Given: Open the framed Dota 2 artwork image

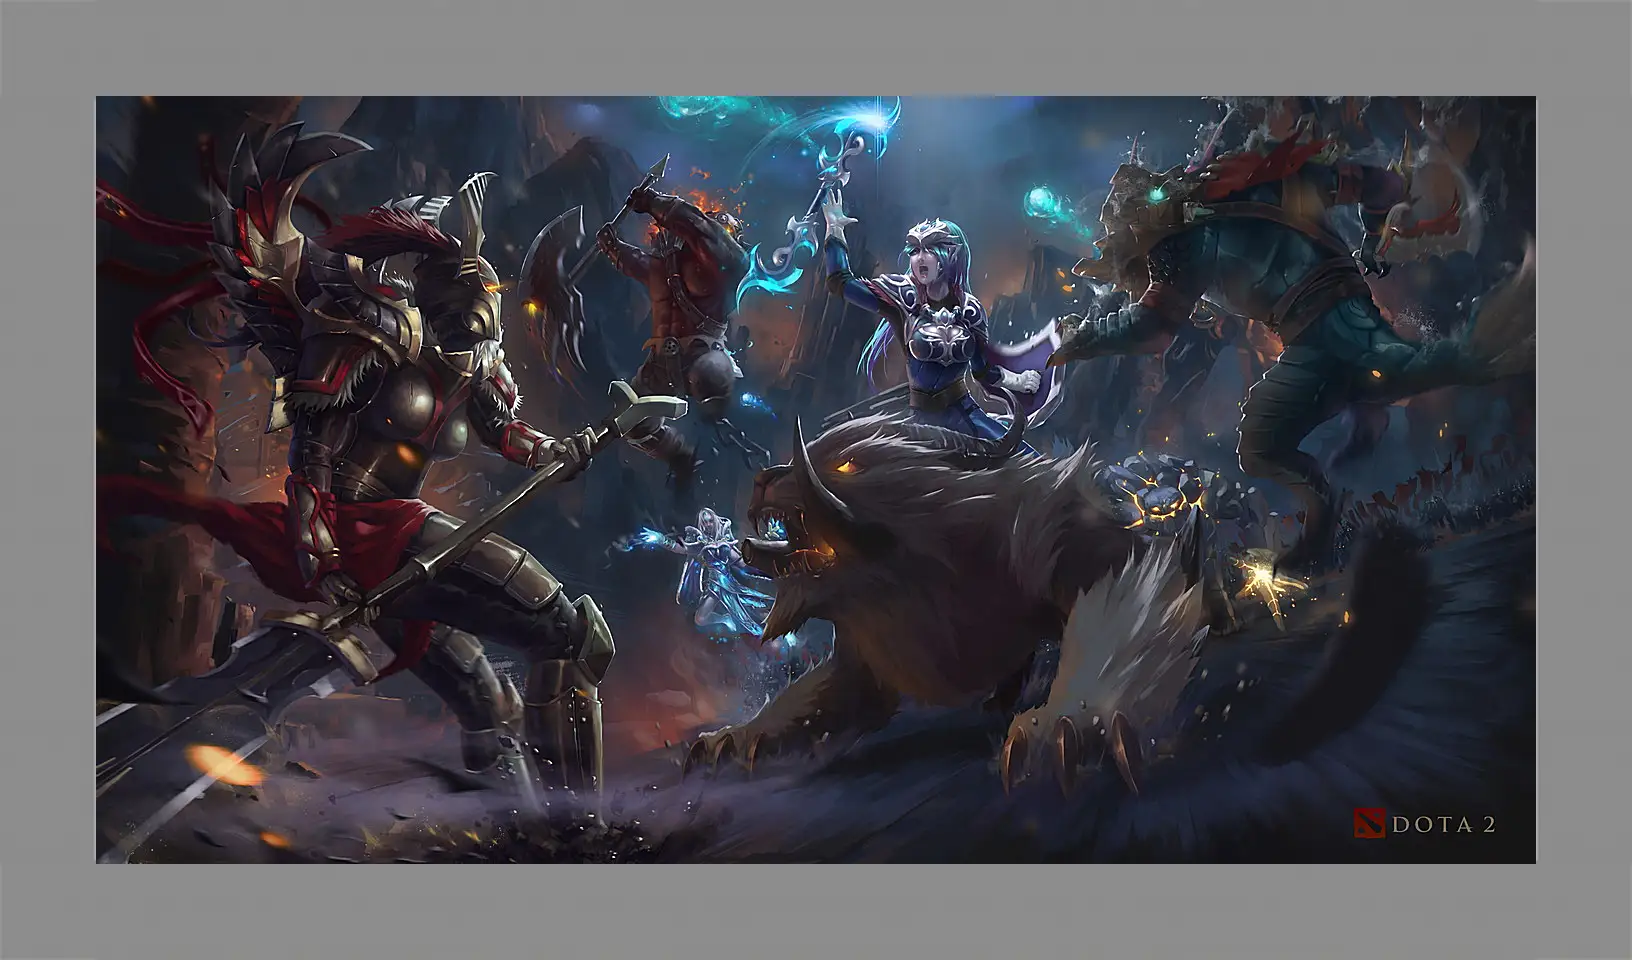Looking at the screenshot, I should [815, 480].
